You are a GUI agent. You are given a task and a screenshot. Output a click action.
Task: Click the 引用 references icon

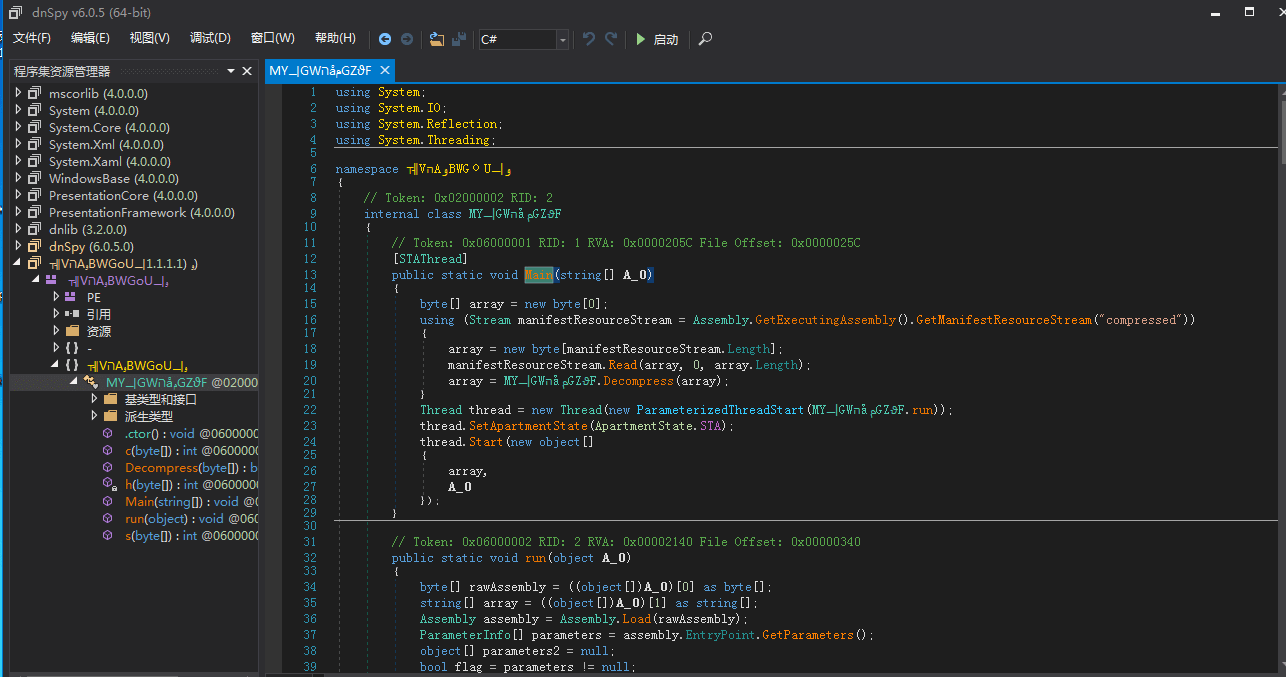[71, 314]
